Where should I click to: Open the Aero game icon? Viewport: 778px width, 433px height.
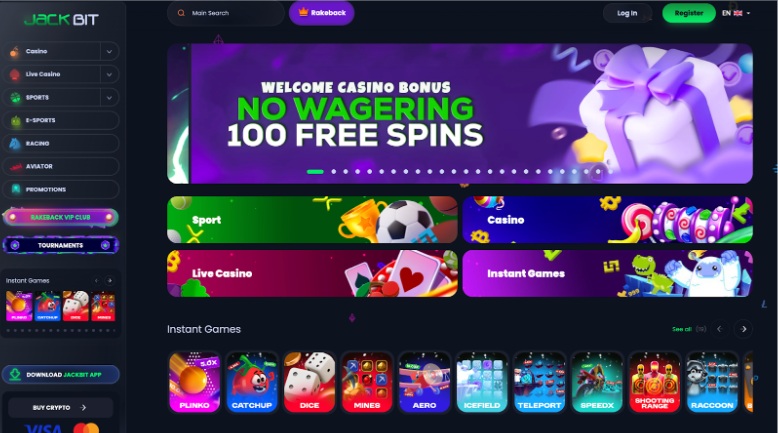coord(425,382)
